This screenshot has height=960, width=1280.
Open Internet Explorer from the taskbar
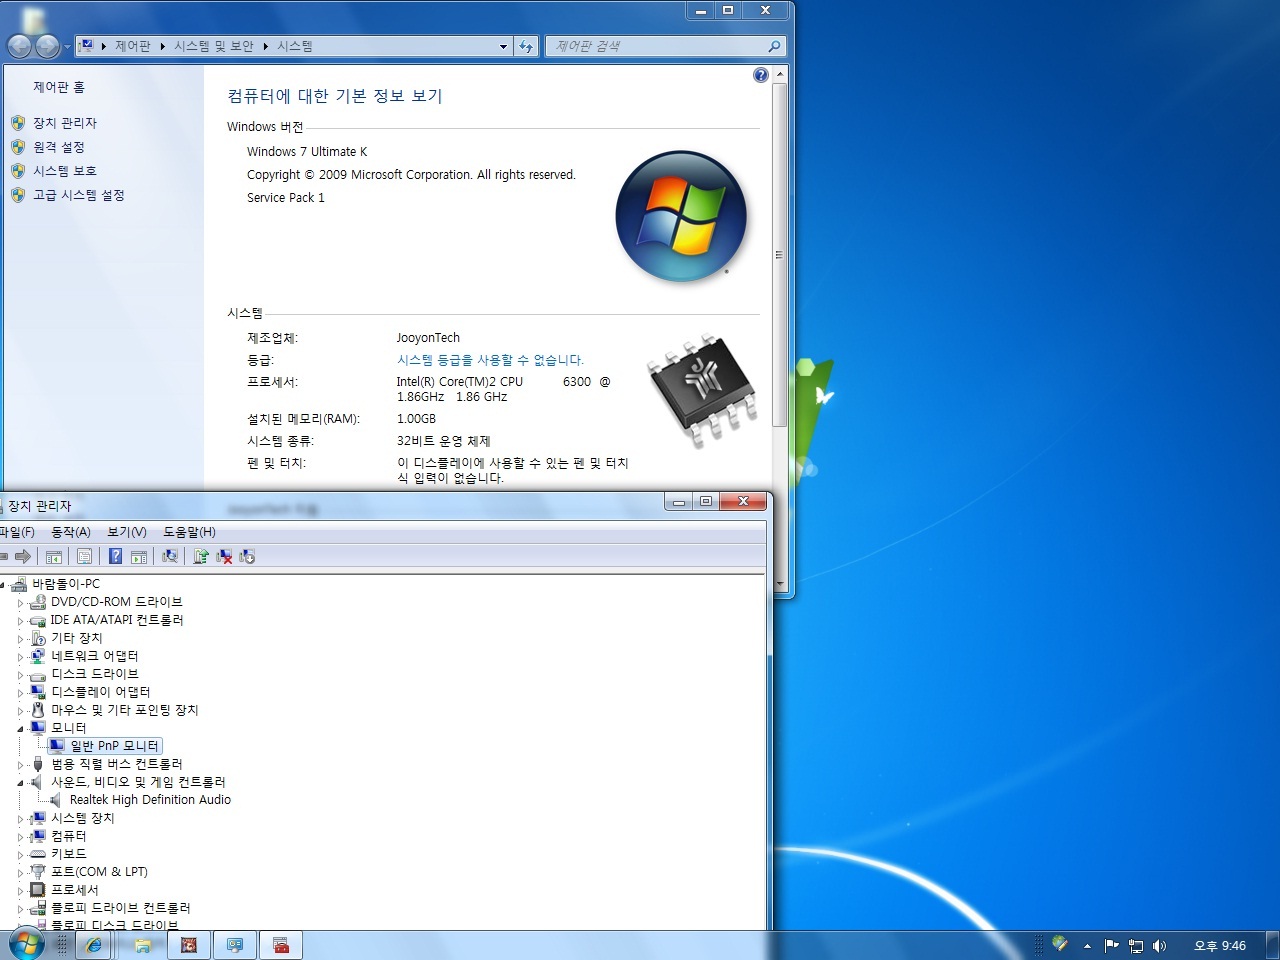pyautogui.click(x=94, y=945)
